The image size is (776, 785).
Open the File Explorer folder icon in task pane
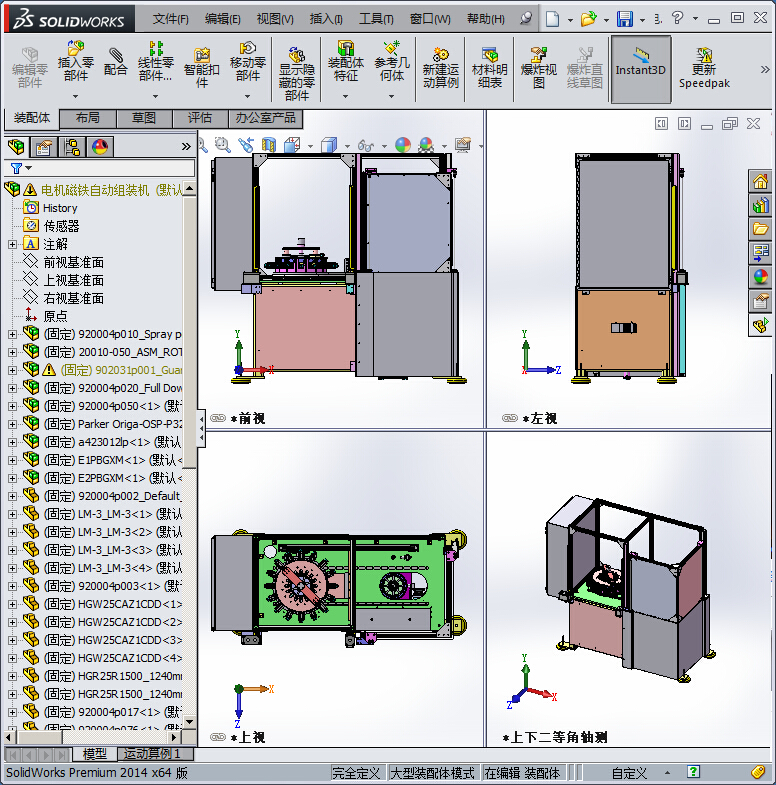click(760, 229)
